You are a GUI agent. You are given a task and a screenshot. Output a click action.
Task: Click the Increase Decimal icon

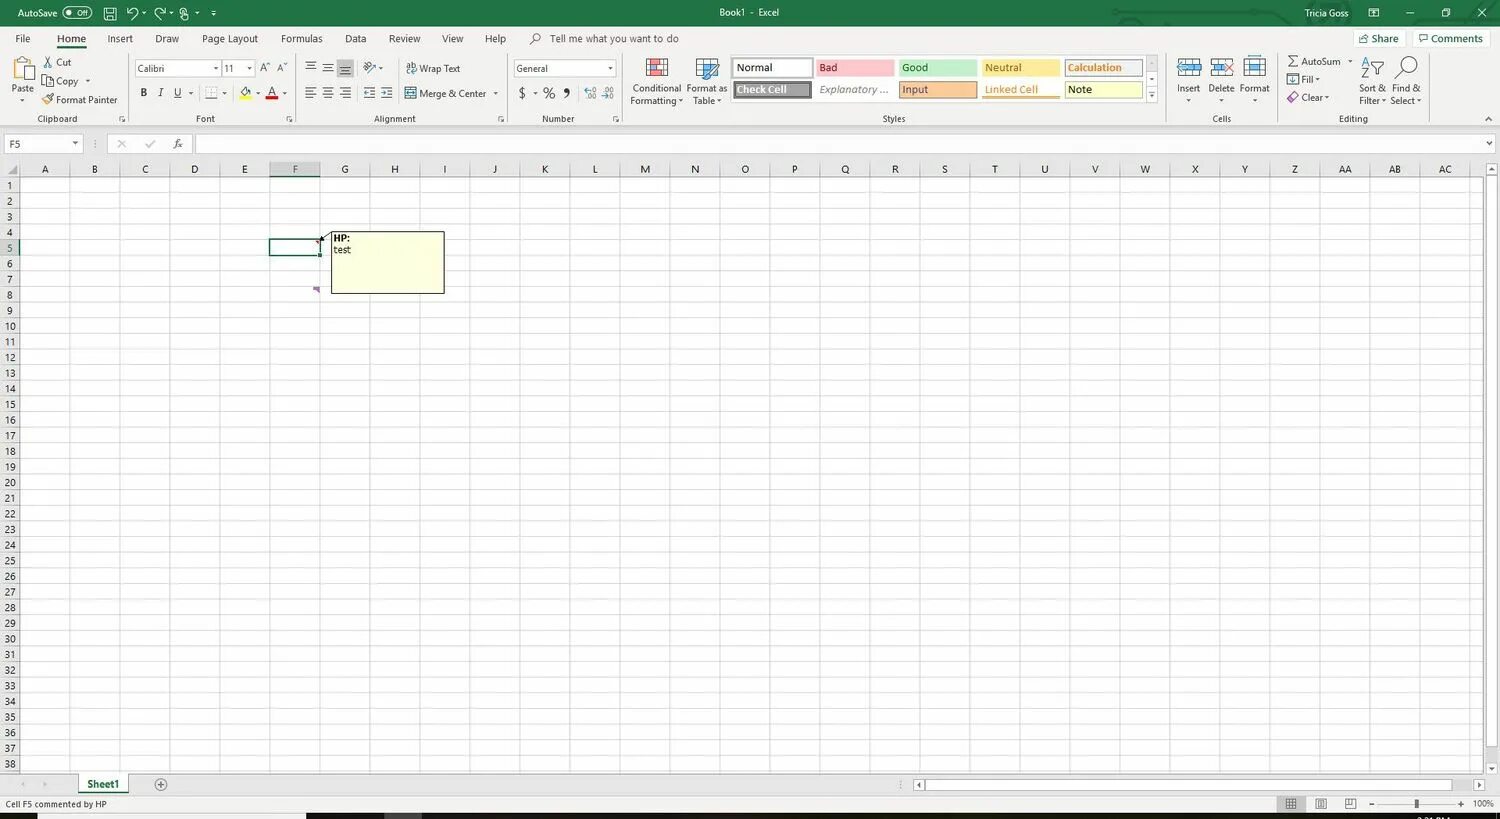[589, 93]
